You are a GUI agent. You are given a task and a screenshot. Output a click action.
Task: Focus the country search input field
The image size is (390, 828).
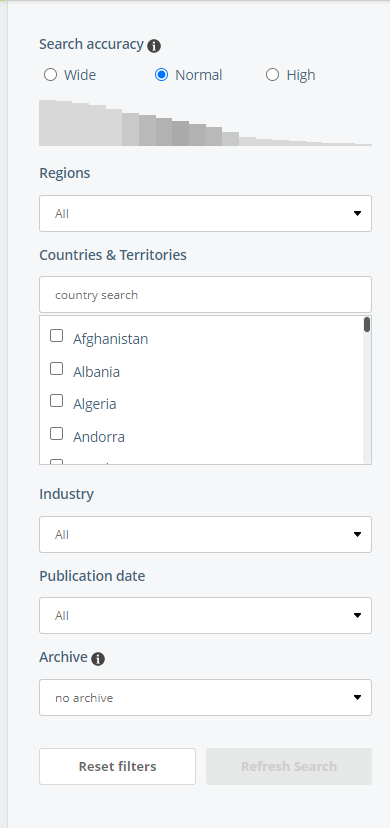[x=205, y=294]
